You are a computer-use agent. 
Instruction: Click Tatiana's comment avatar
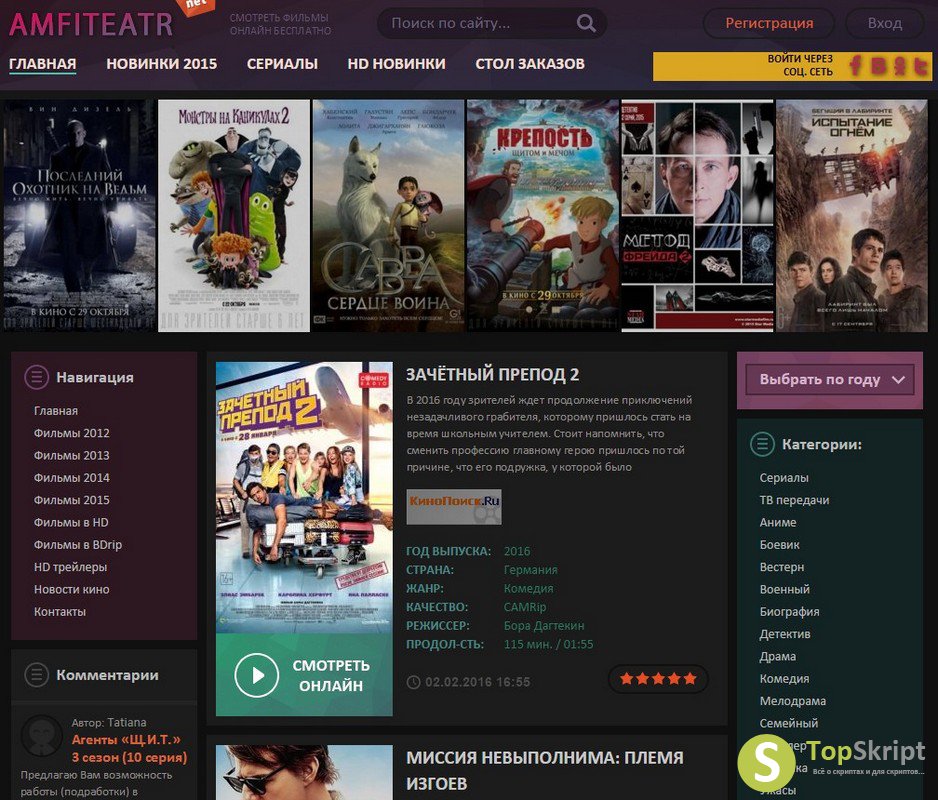[x=41, y=736]
